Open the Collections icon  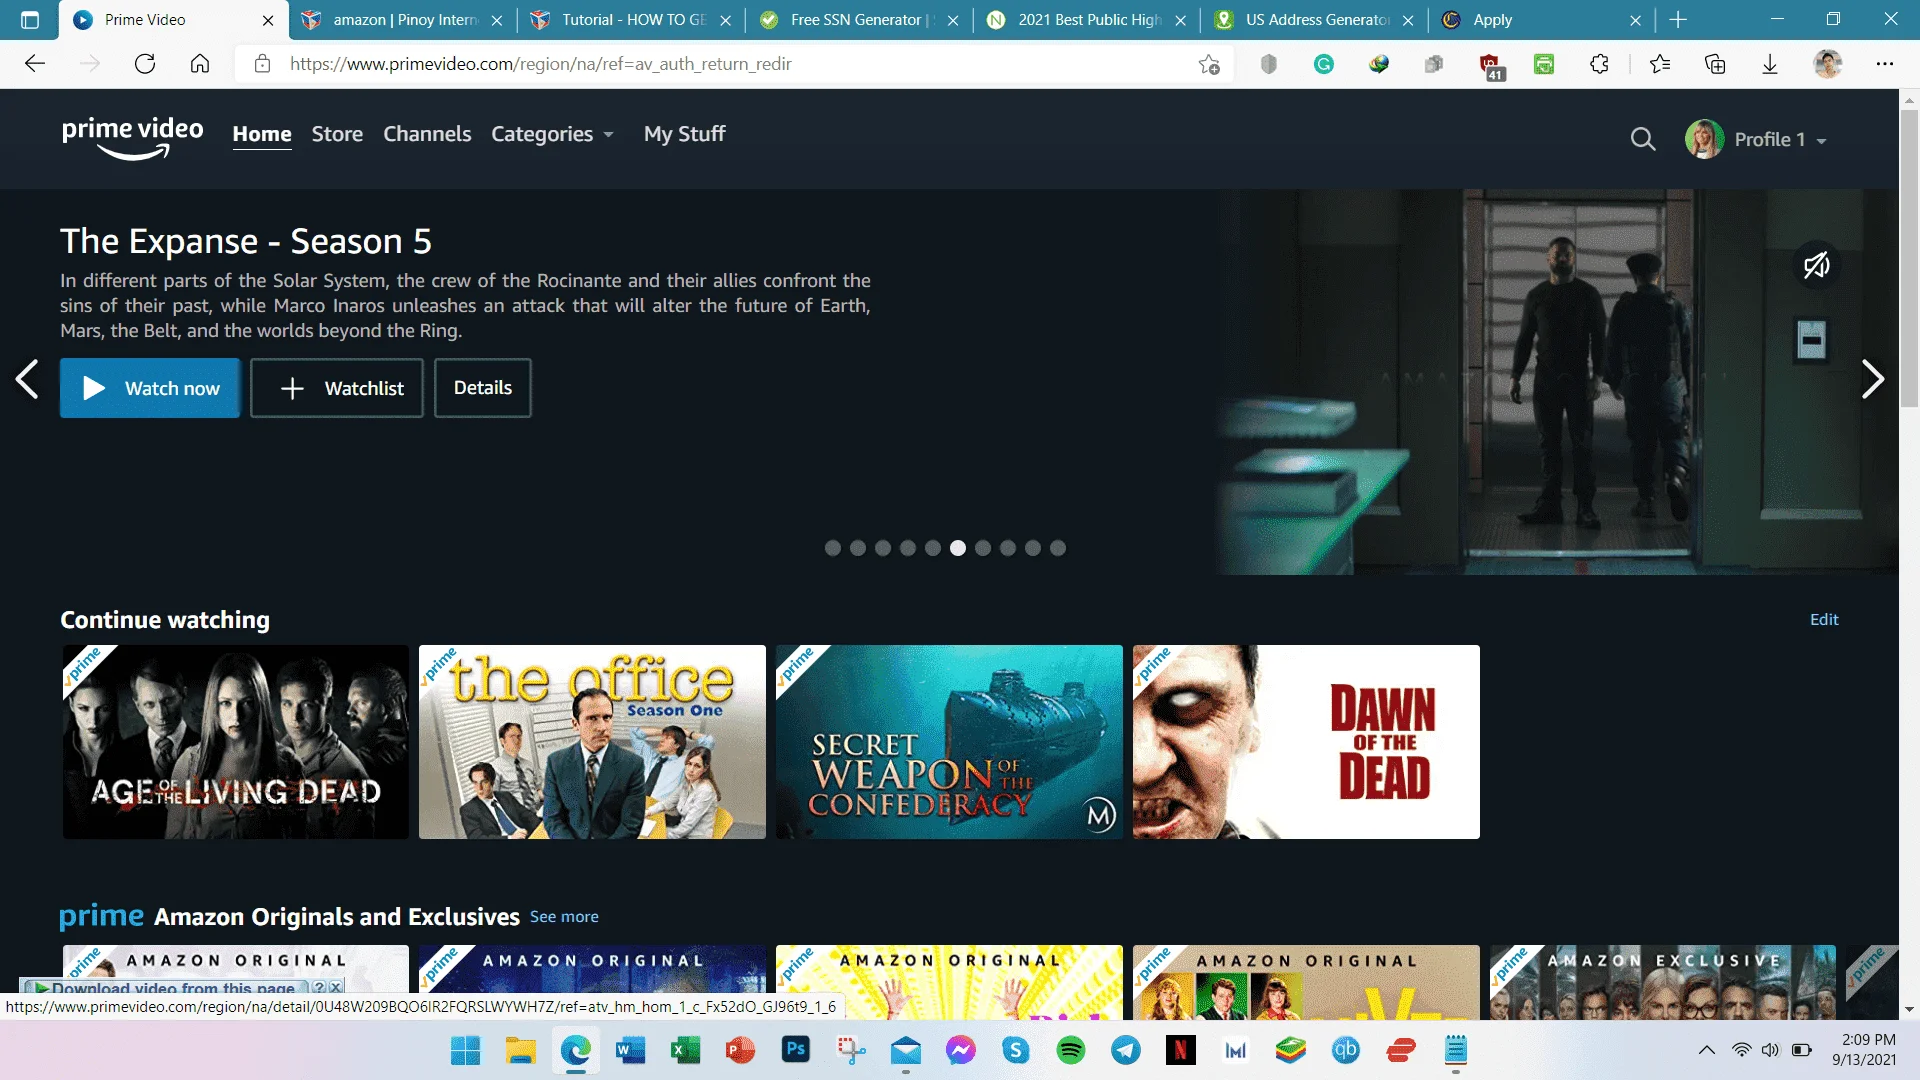pyautogui.click(x=1715, y=64)
